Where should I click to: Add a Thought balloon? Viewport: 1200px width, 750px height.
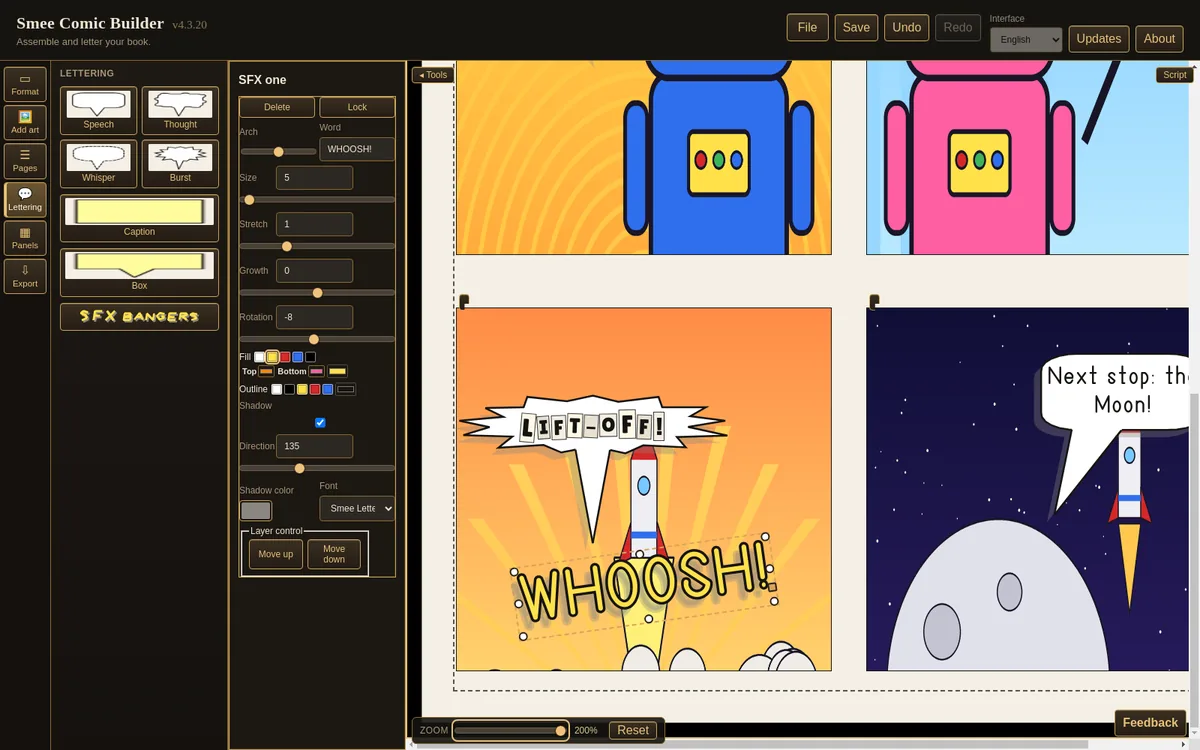(x=180, y=110)
